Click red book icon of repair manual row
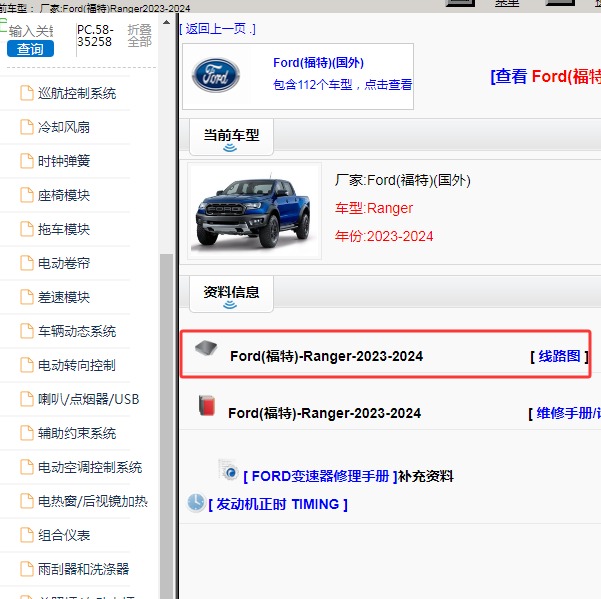This screenshot has width=601, height=599. 207,405
